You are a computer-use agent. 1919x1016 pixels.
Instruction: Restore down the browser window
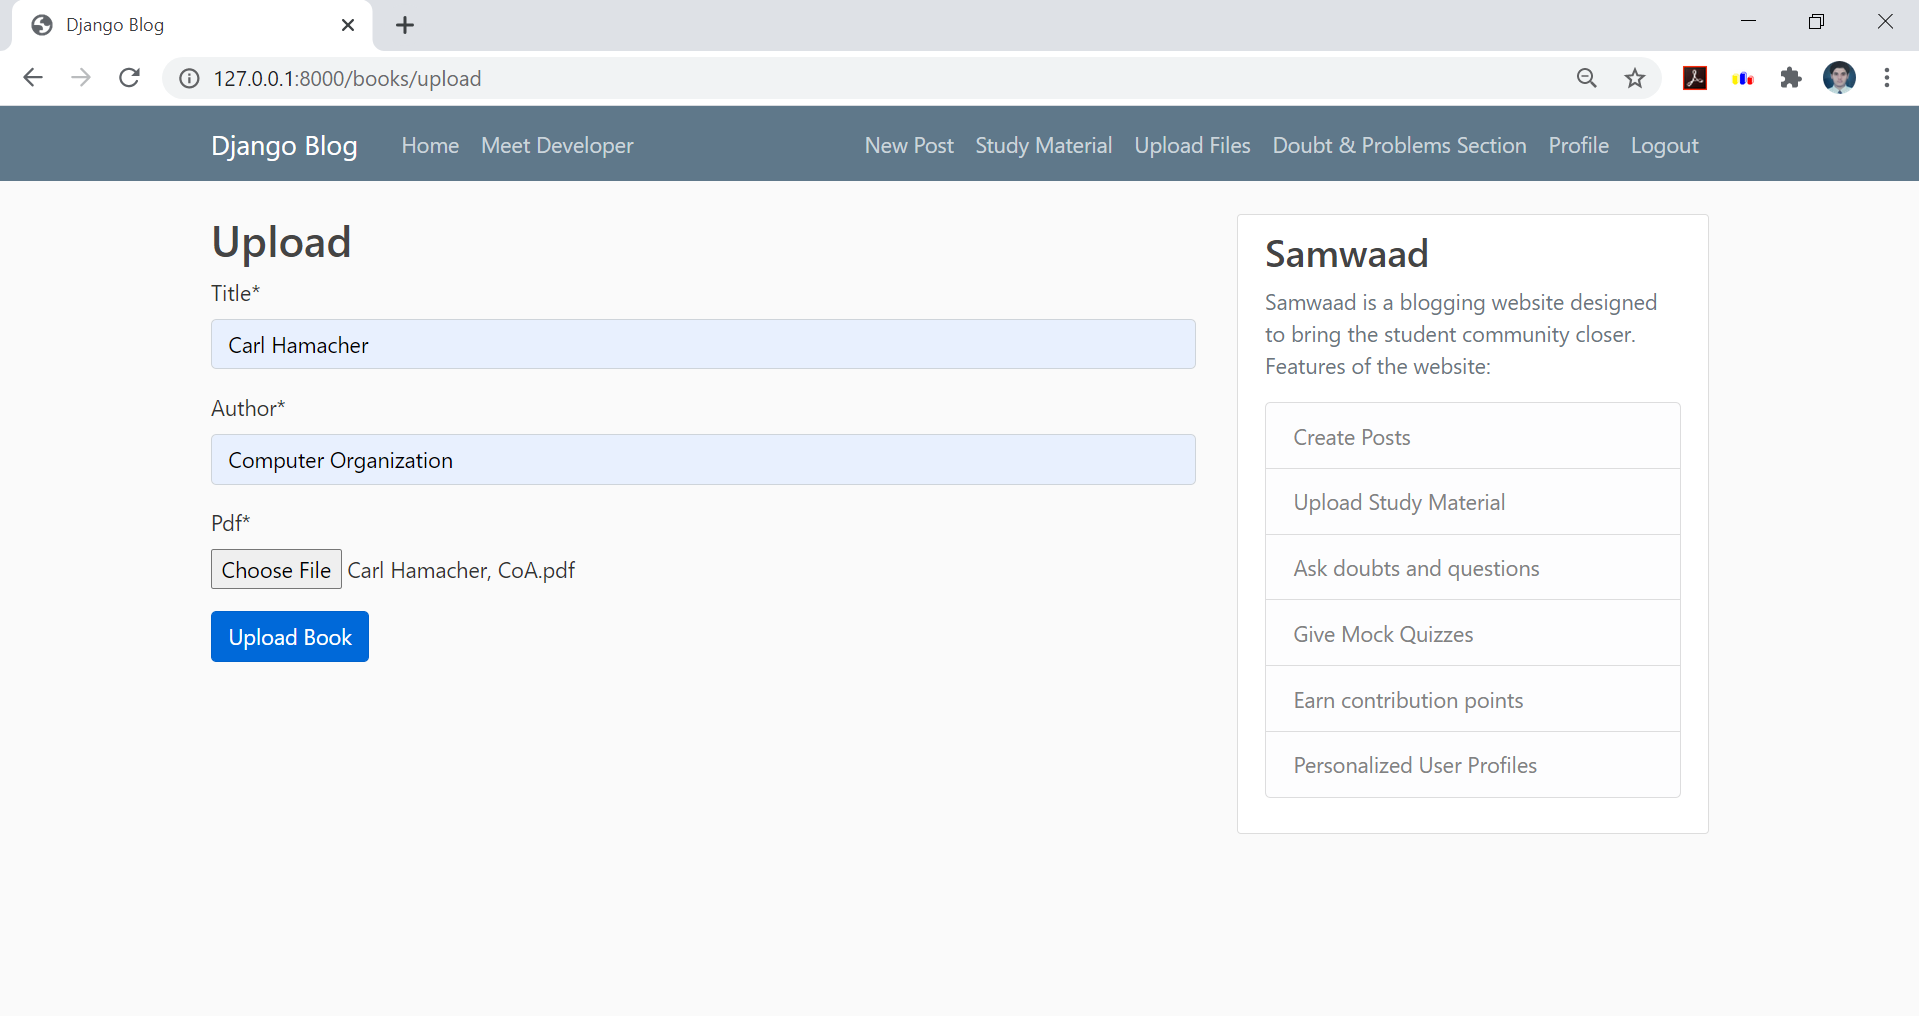coord(1816,21)
